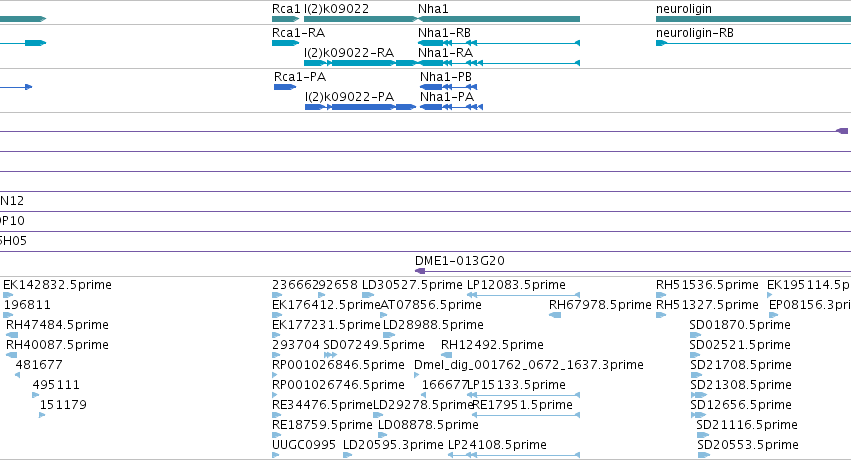Viewport: 851px width, 460px height.
Task: Click the l(2)k09022 gene bar
Action: [360, 19]
